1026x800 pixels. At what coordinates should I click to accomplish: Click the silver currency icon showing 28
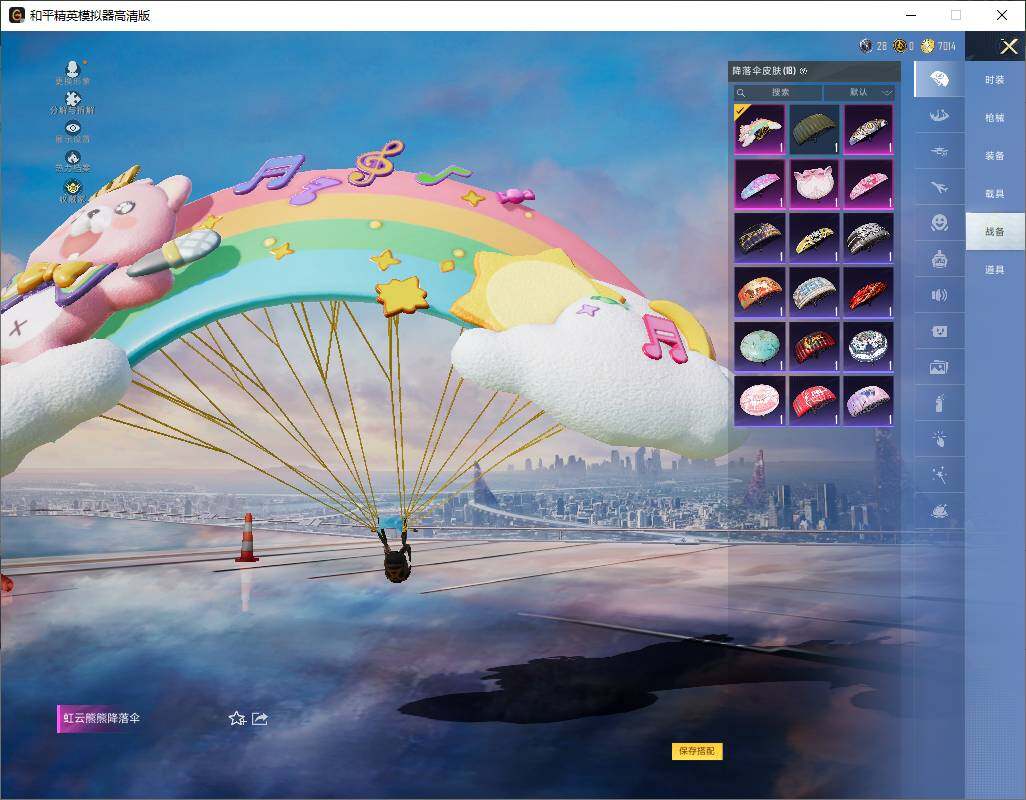click(866, 45)
